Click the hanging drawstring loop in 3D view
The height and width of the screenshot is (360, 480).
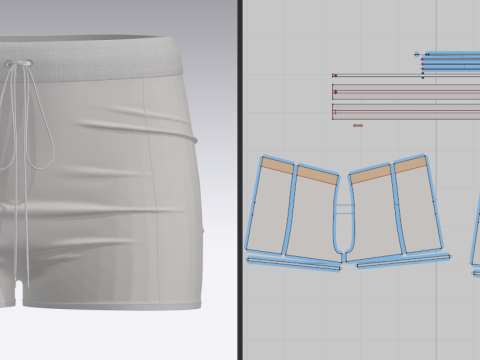(41, 133)
